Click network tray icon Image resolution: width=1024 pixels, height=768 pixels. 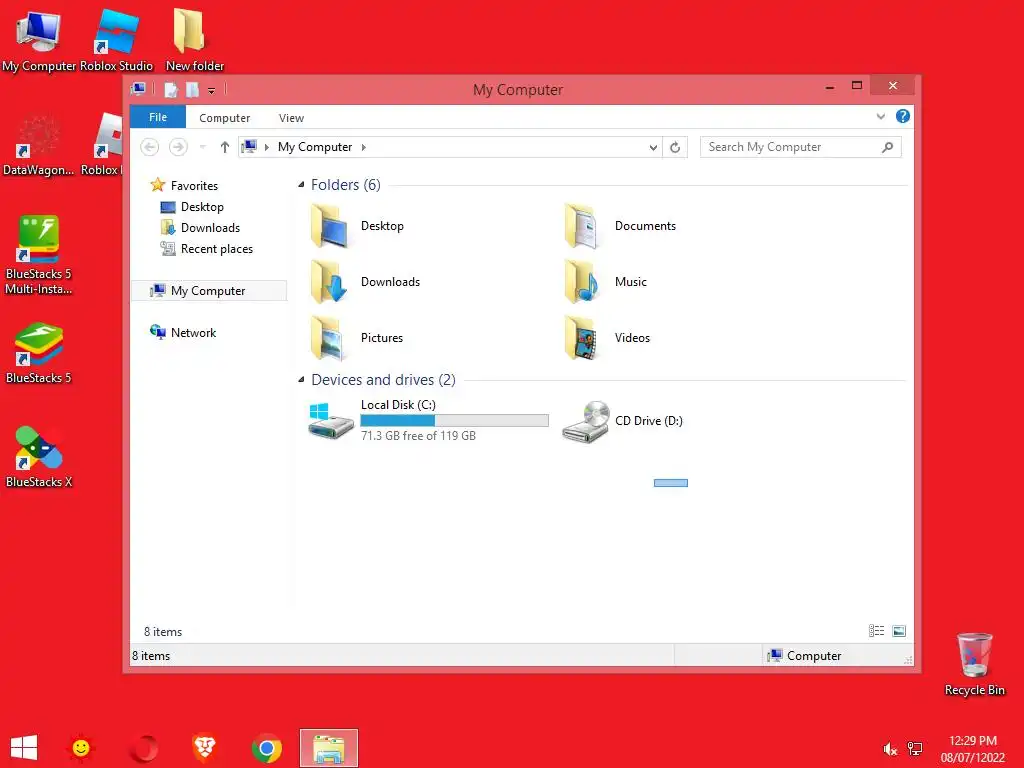click(916, 749)
